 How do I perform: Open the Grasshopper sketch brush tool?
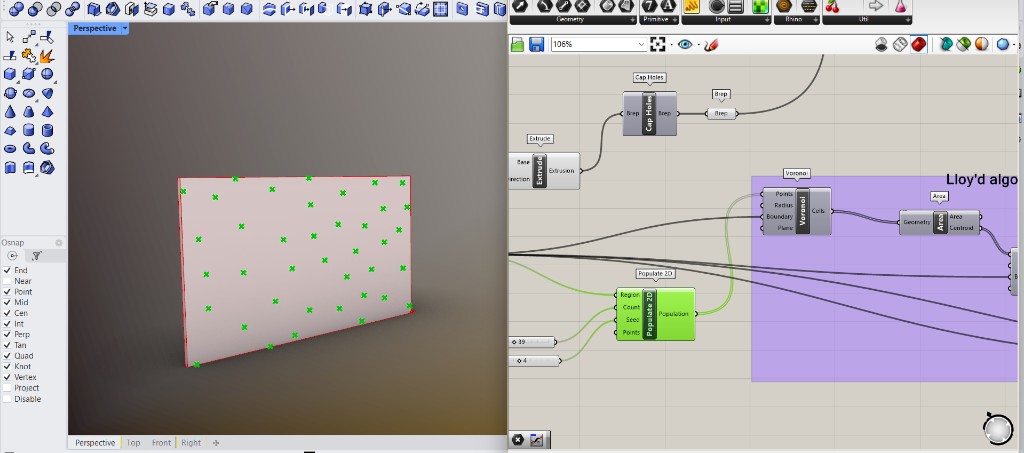click(x=711, y=44)
